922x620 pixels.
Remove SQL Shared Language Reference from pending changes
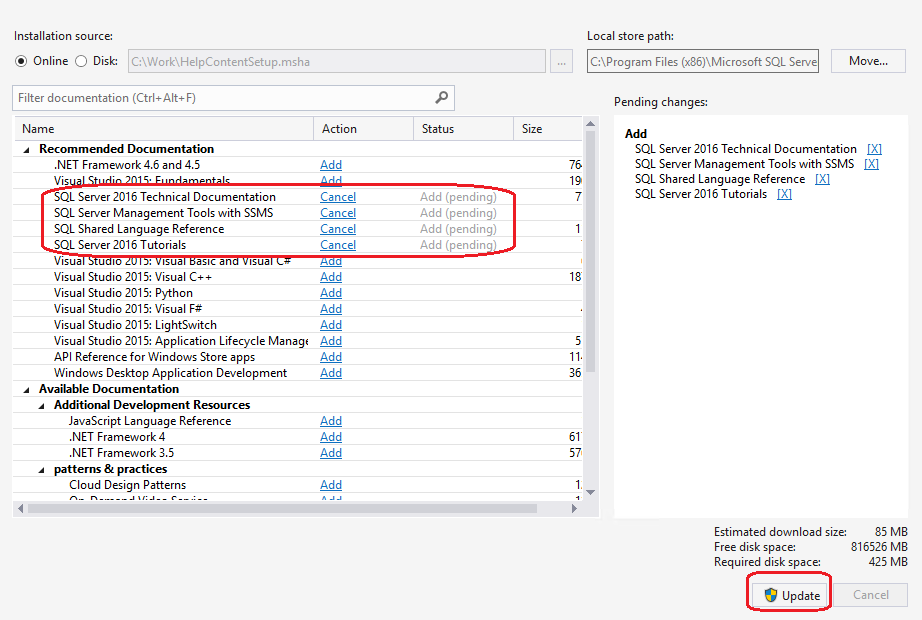coord(823,178)
